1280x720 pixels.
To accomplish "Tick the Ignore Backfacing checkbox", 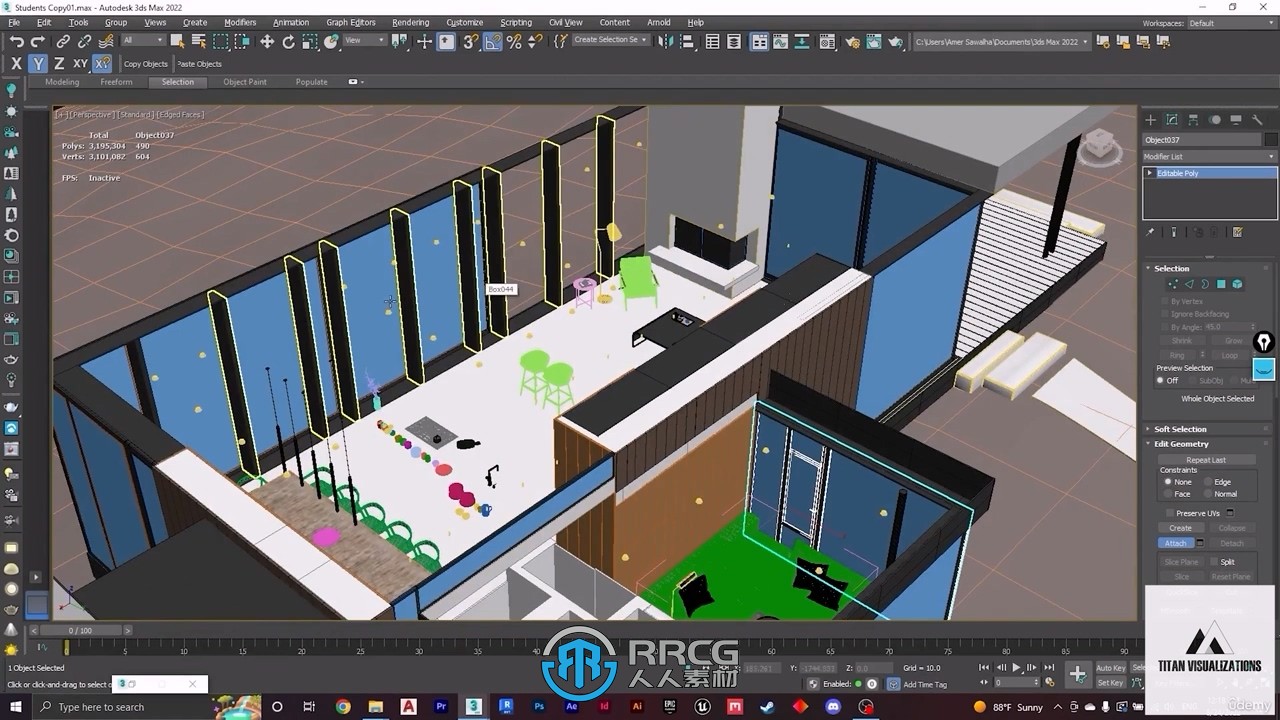I will 1165,314.
